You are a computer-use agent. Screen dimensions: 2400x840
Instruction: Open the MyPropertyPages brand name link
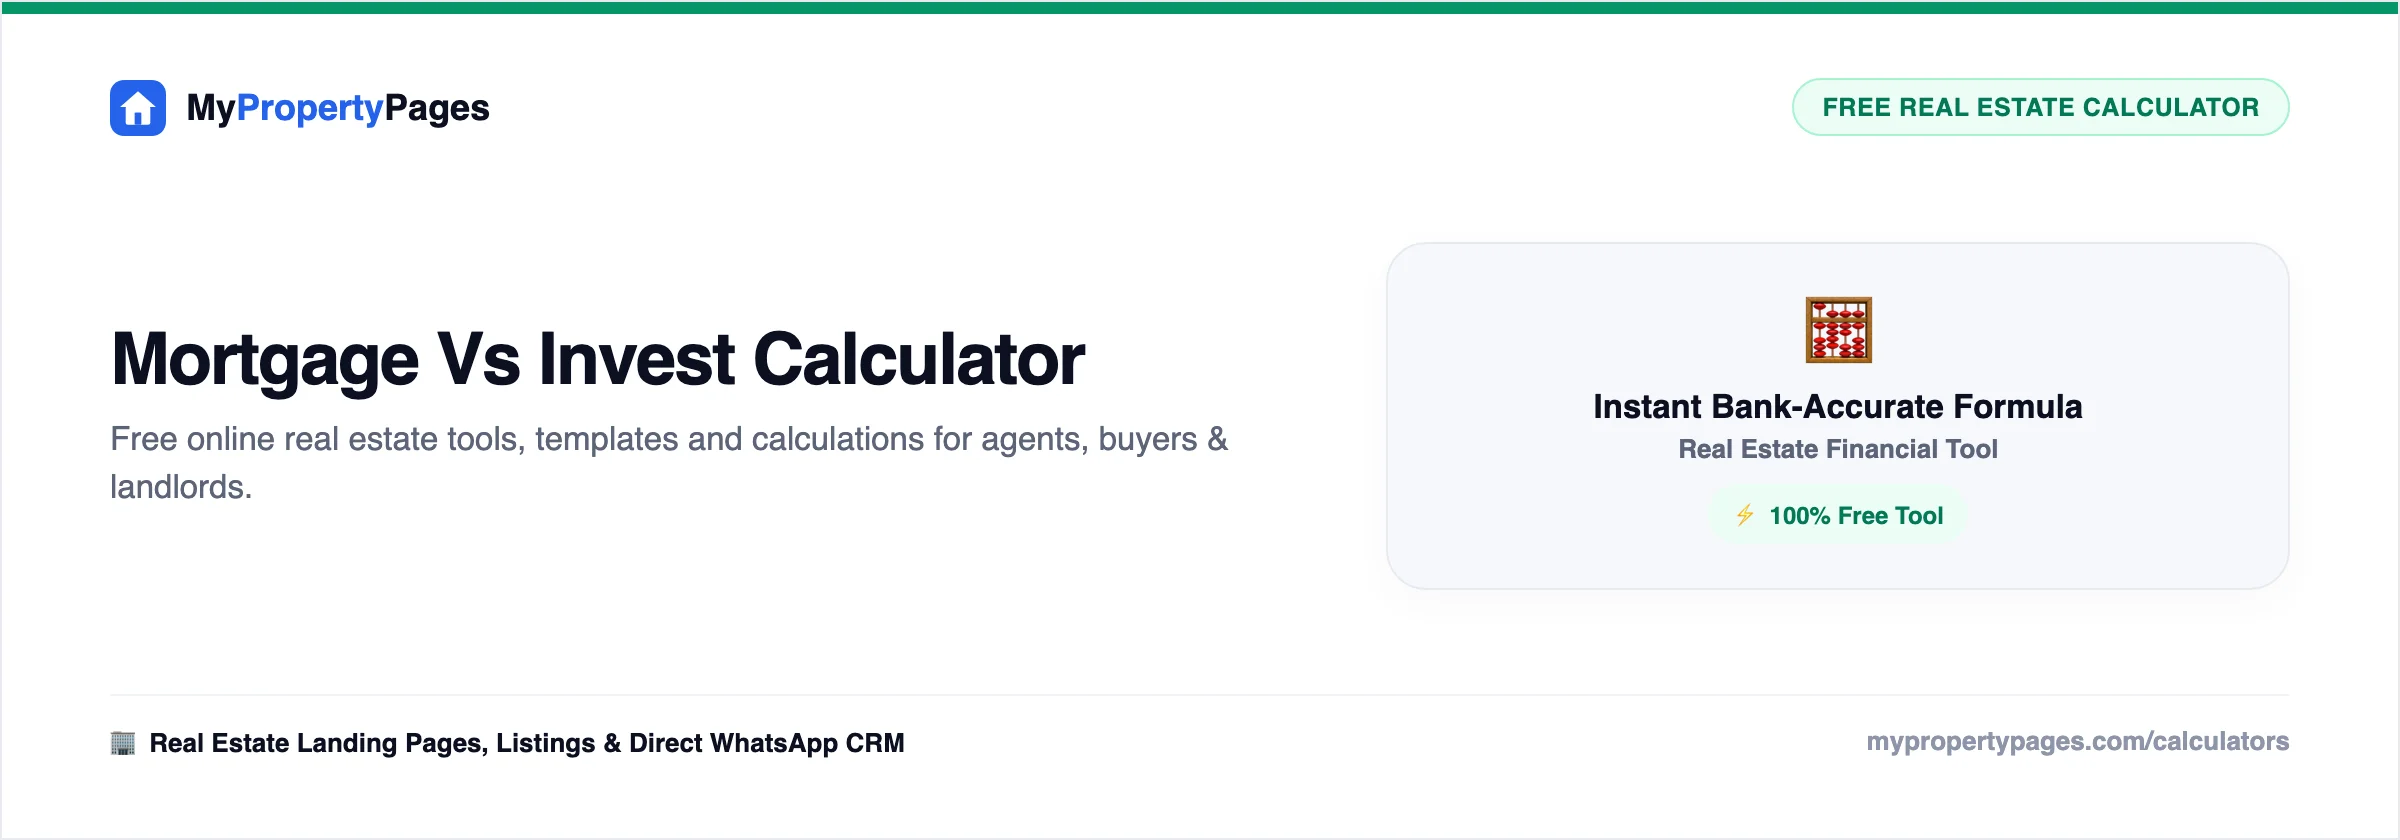coord(338,108)
